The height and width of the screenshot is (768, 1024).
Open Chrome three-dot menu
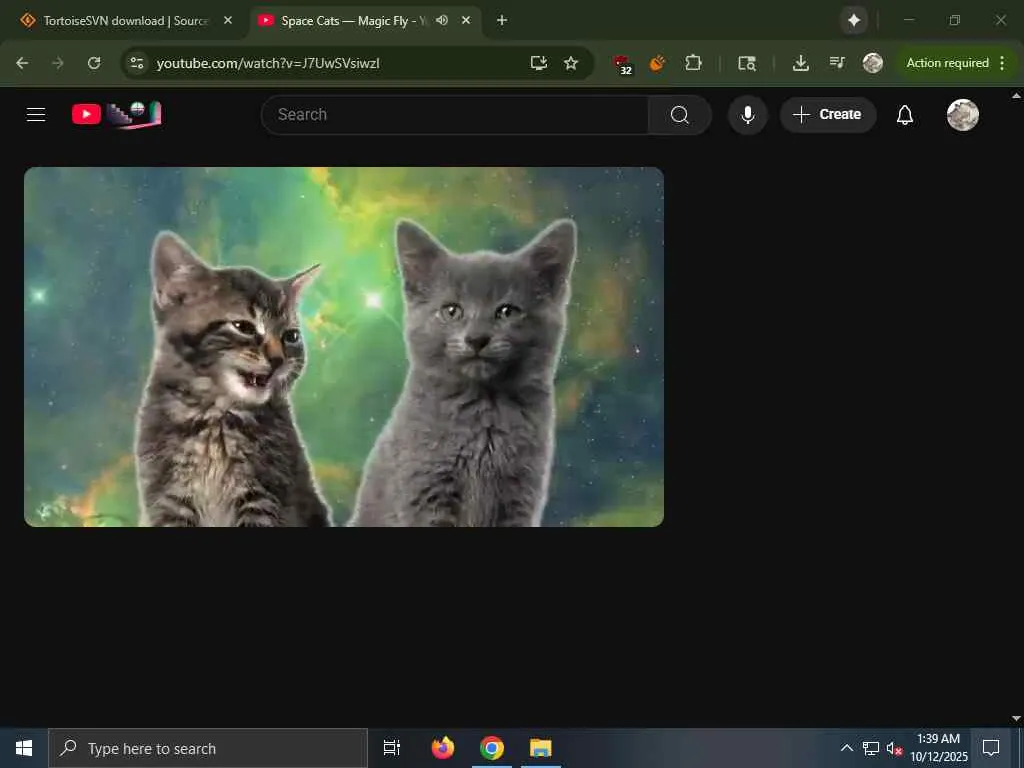click(x=1002, y=63)
